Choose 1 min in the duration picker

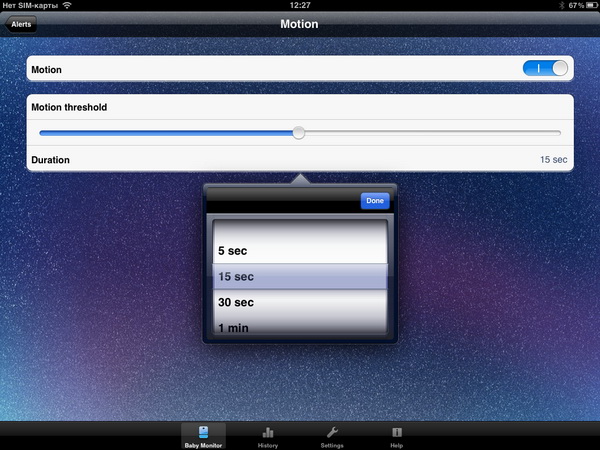tap(233, 326)
